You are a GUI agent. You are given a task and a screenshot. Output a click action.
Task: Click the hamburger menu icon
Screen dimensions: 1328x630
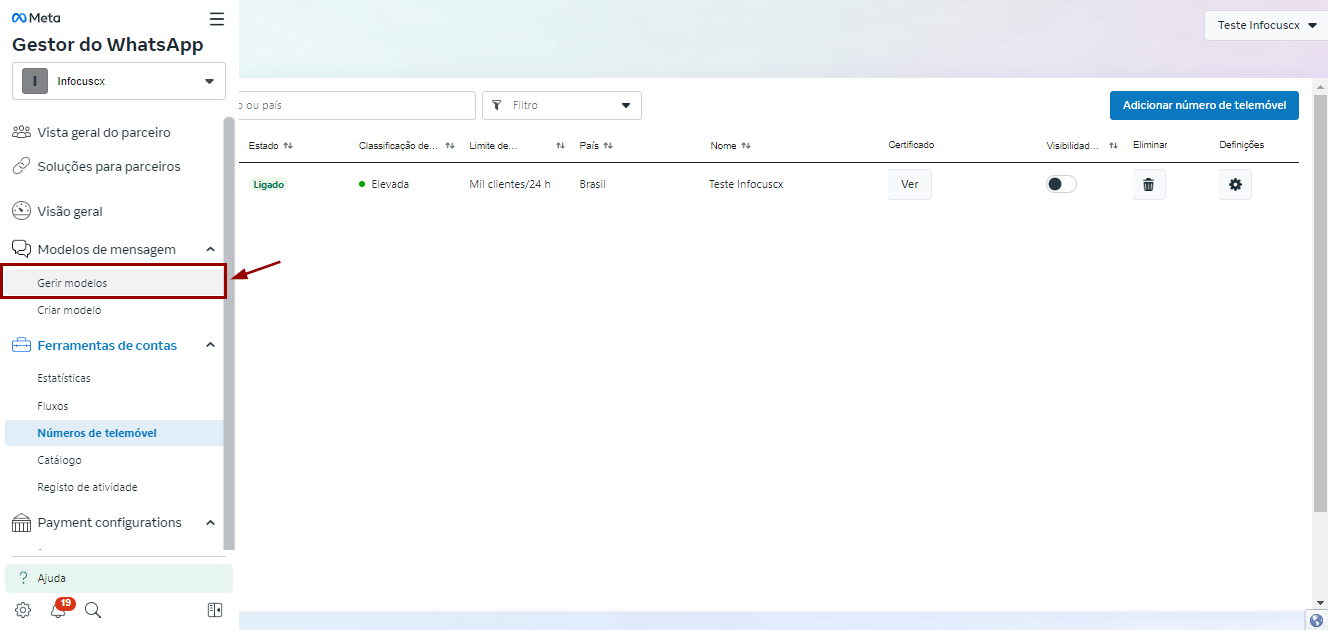tap(217, 19)
